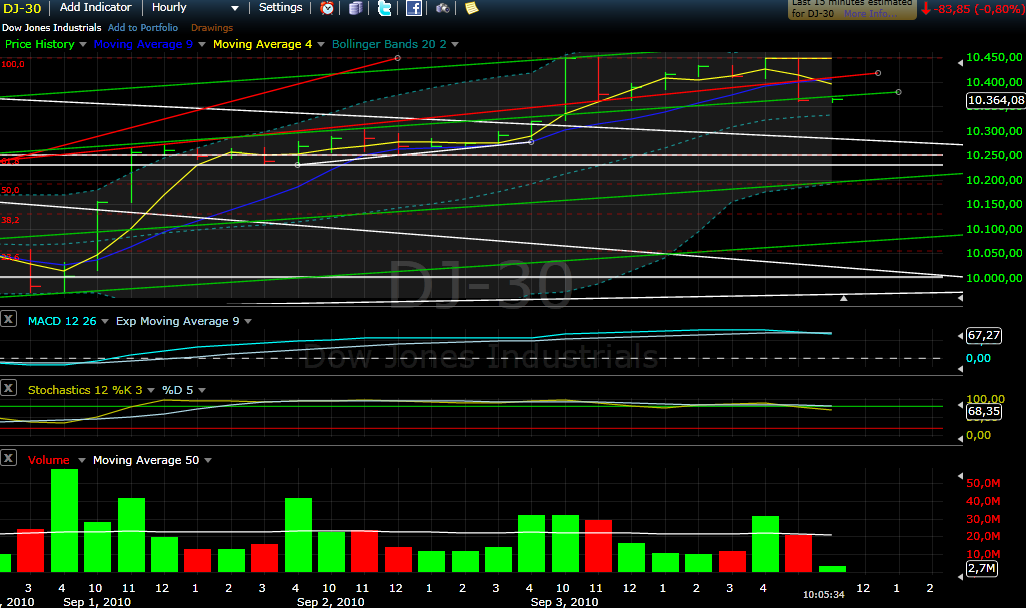Close the Stochastics indicator panel

pos(9,388)
